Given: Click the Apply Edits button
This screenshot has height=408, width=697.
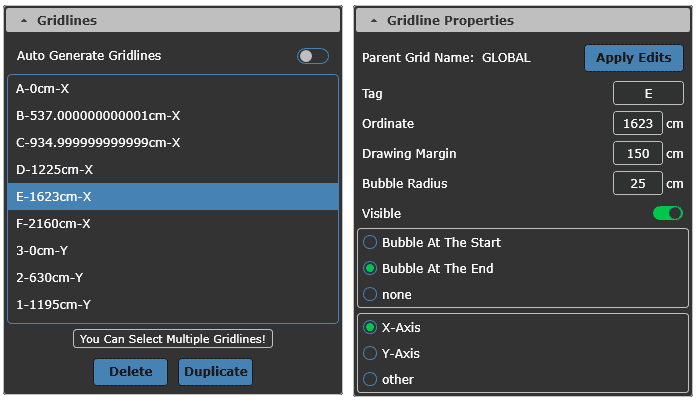Looking at the screenshot, I should click(x=634, y=58).
